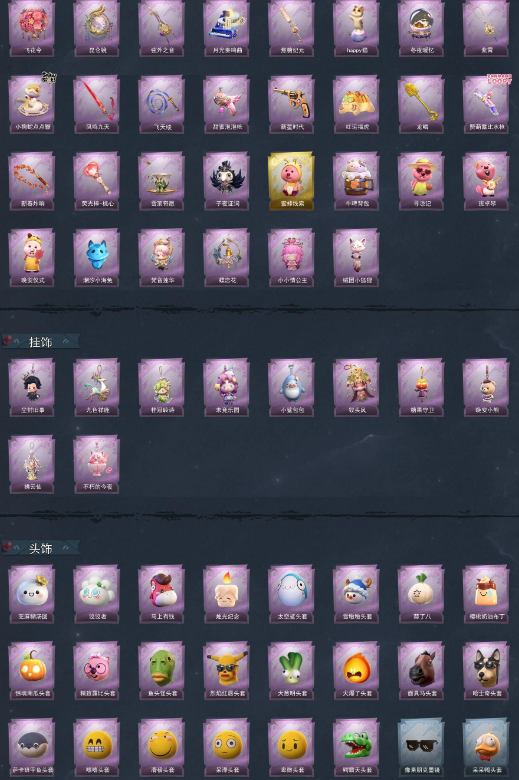Viewport: 519px width, 780px height.
Task: Choose the blue shark pendant charm
Action: [292, 388]
